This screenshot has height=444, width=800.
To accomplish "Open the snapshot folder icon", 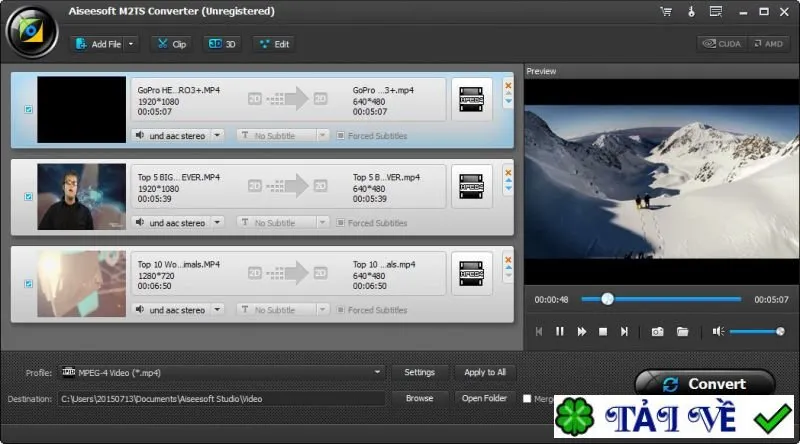I will pos(682,332).
